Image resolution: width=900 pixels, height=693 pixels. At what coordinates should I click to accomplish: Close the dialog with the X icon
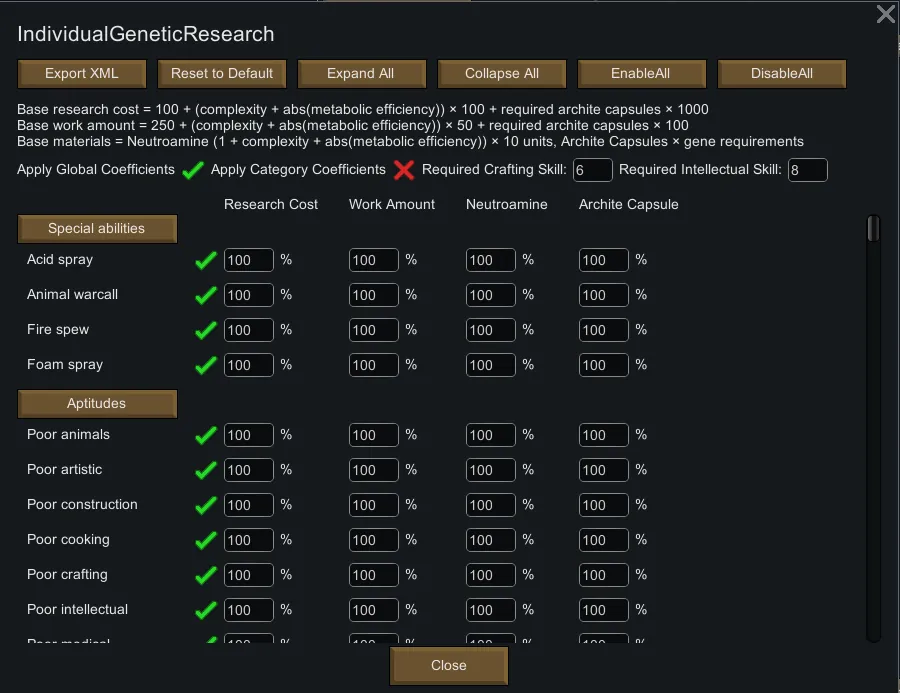point(885,14)
